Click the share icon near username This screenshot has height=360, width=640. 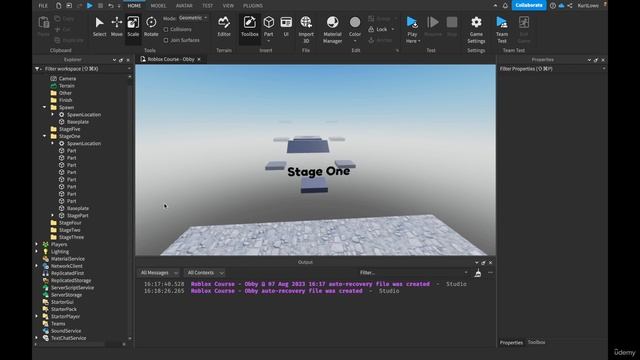click(569, 6)
